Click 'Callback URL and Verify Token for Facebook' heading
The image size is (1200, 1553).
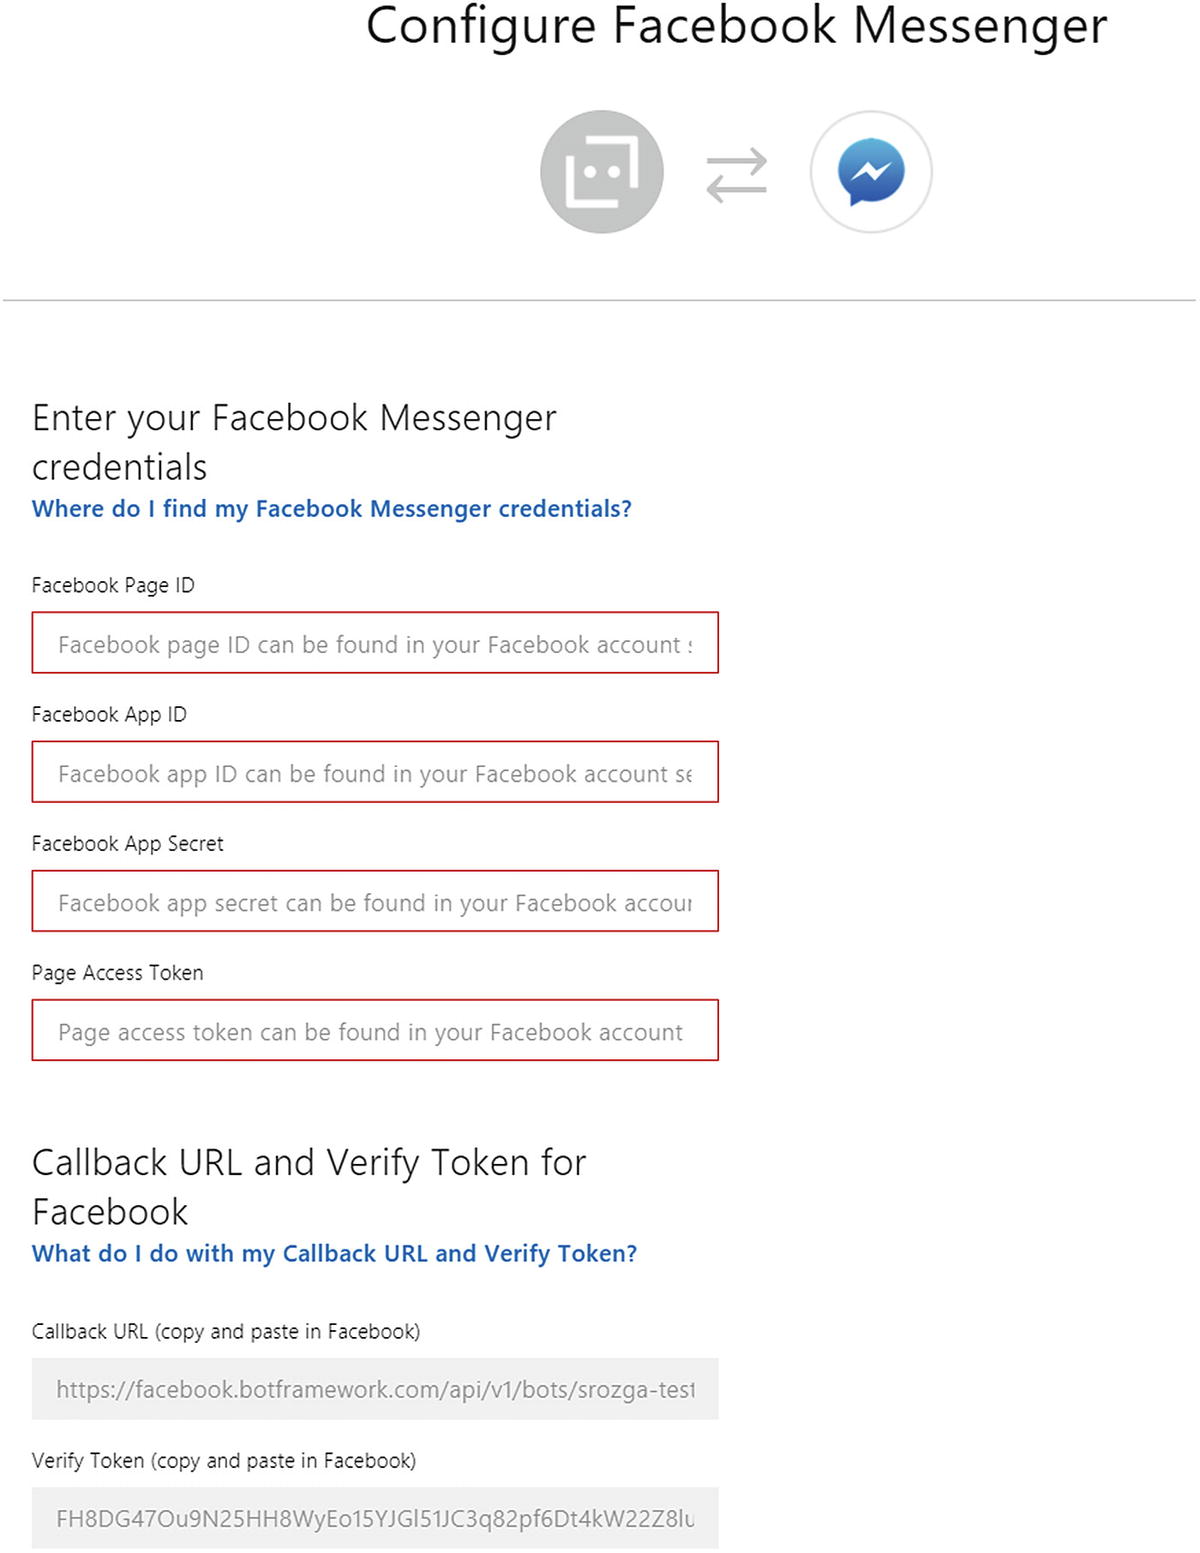(x=308, y=1186)
